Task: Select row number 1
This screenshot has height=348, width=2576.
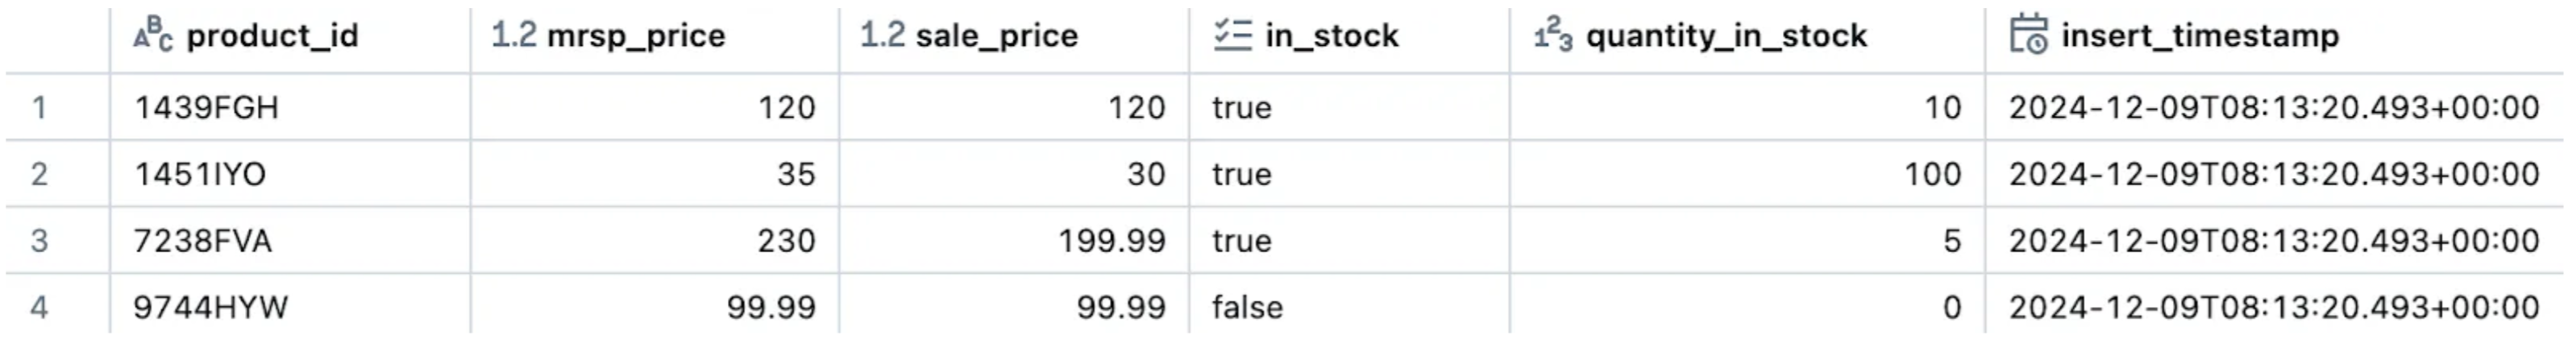Action: tap(39, 107)
